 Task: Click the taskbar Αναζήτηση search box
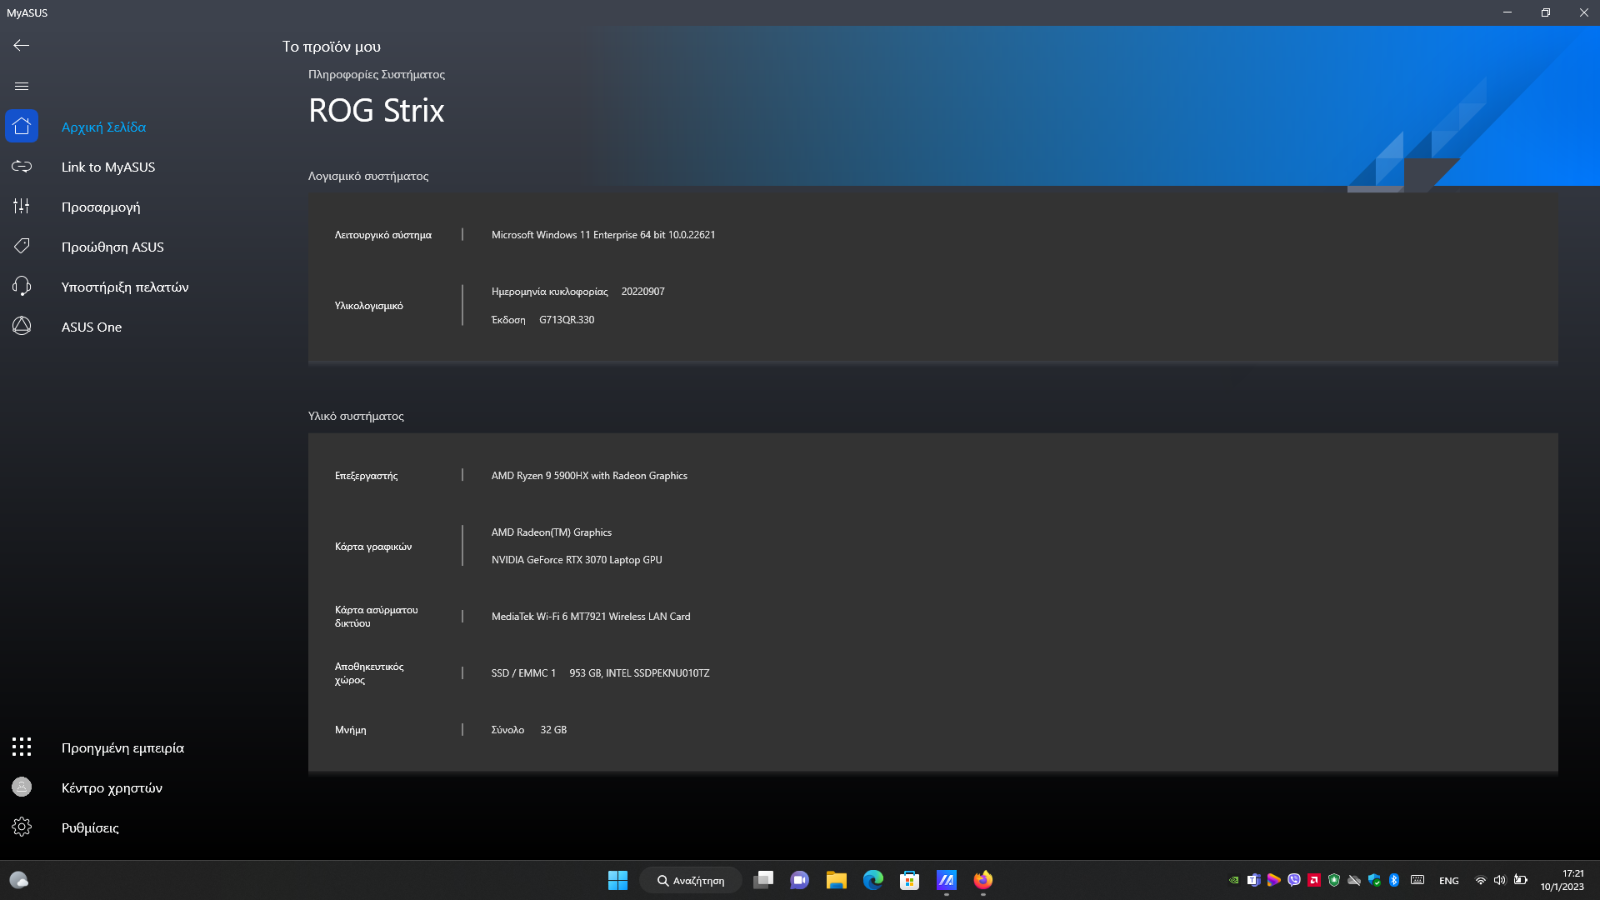(x=691, y=880)
